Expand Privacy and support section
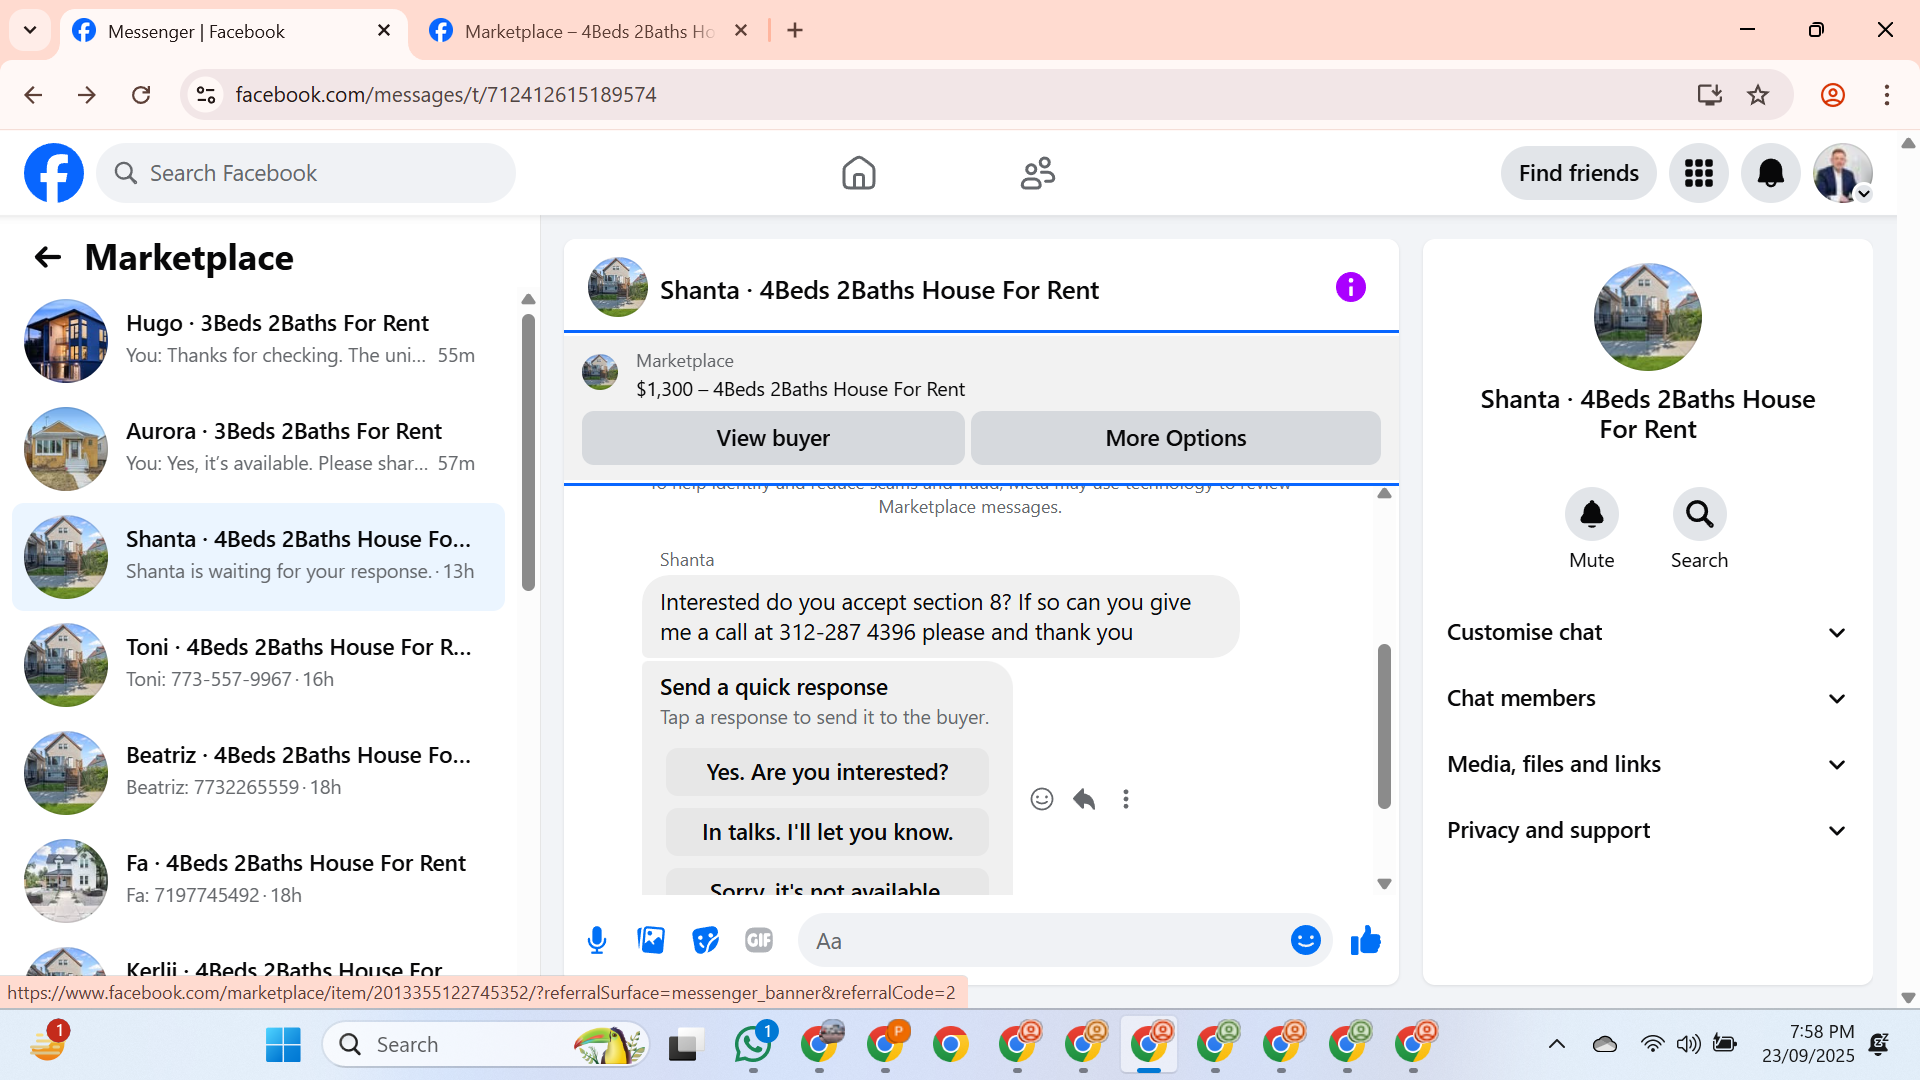The image size is (1920, 1080). coord(1647,830)
